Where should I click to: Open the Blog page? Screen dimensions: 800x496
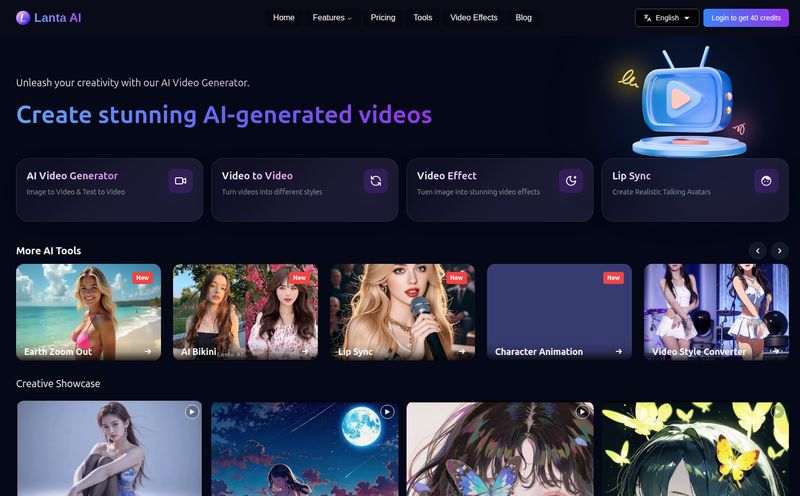[523, 18]
